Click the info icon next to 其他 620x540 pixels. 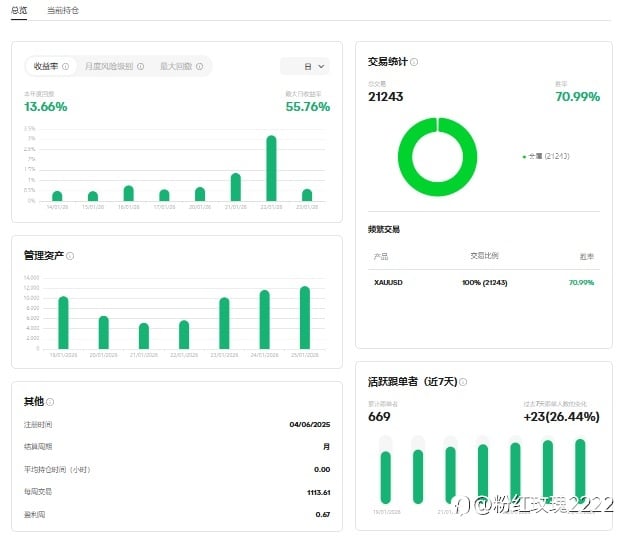coord(50,402)
